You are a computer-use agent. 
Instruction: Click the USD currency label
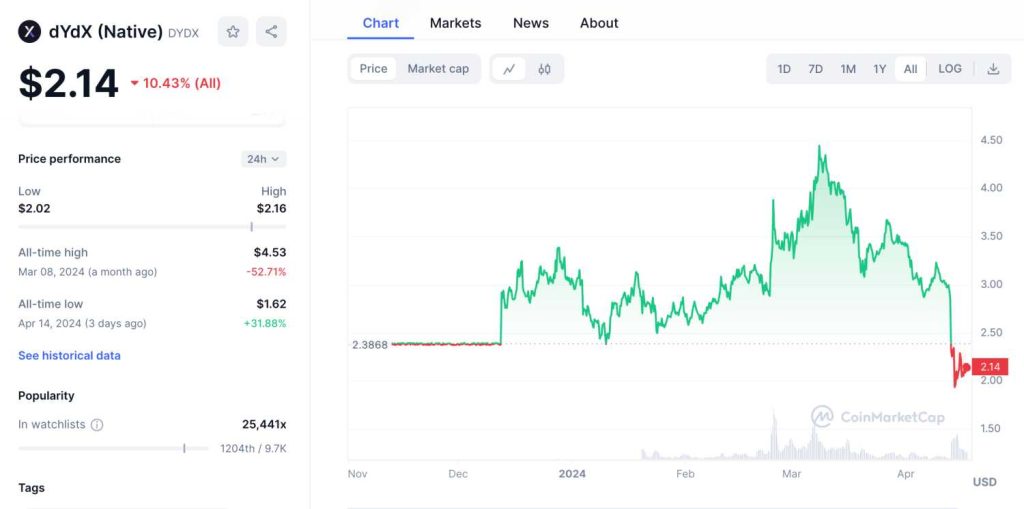pos(985,482)
